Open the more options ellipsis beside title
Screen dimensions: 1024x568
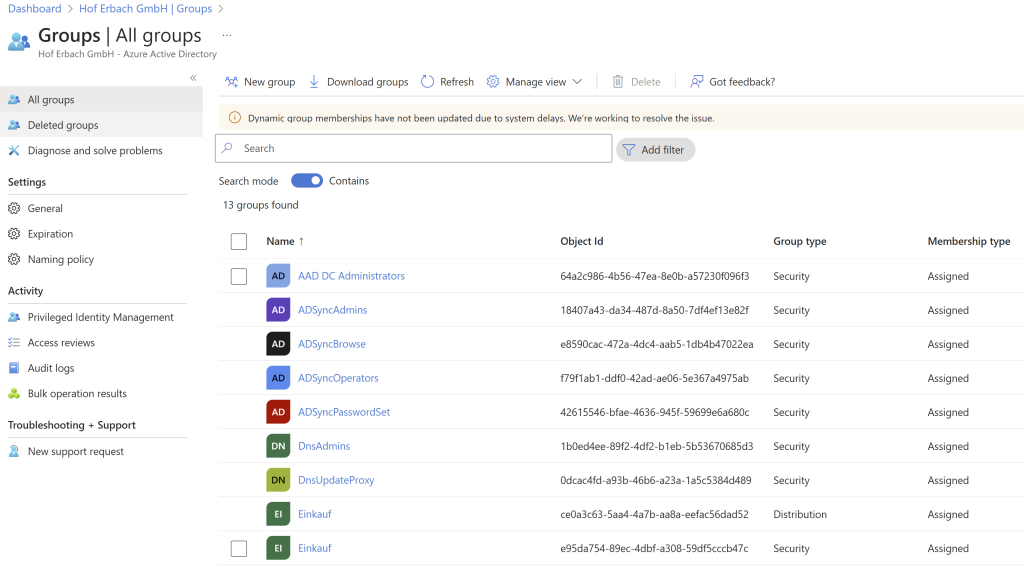226,35
